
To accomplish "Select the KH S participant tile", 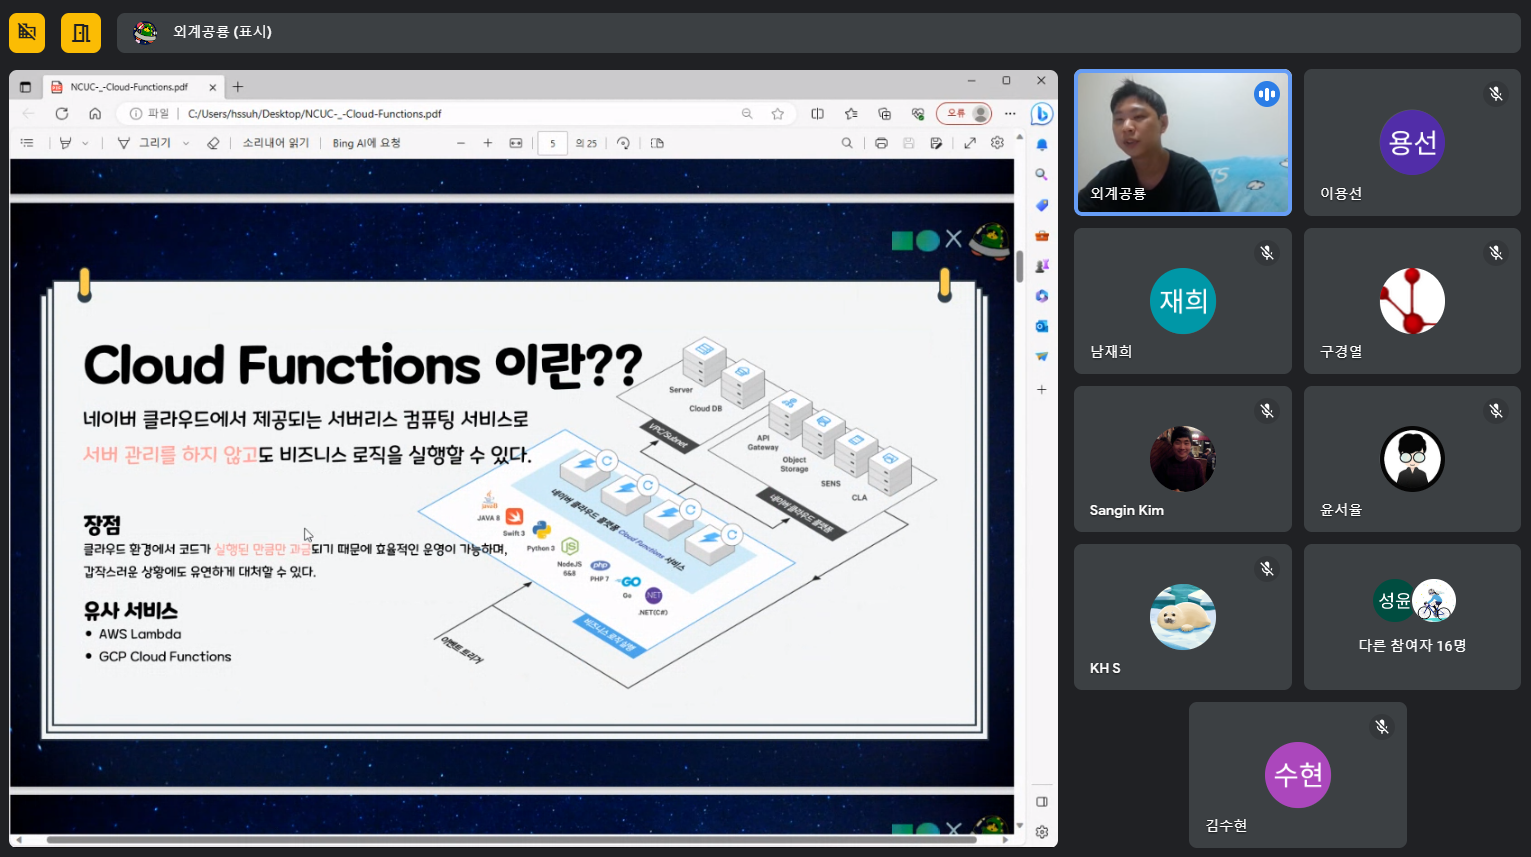I will (x=1183, y=617).
